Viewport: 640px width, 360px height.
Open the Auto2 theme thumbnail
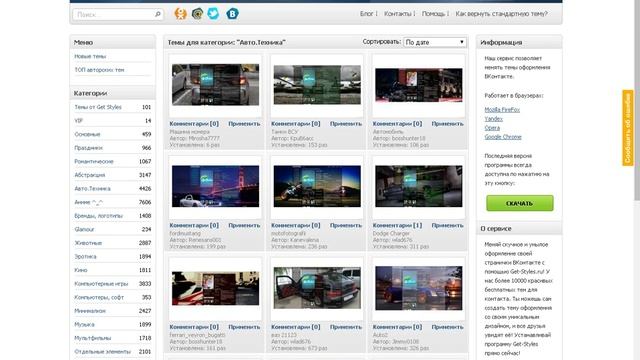point(419,288)
